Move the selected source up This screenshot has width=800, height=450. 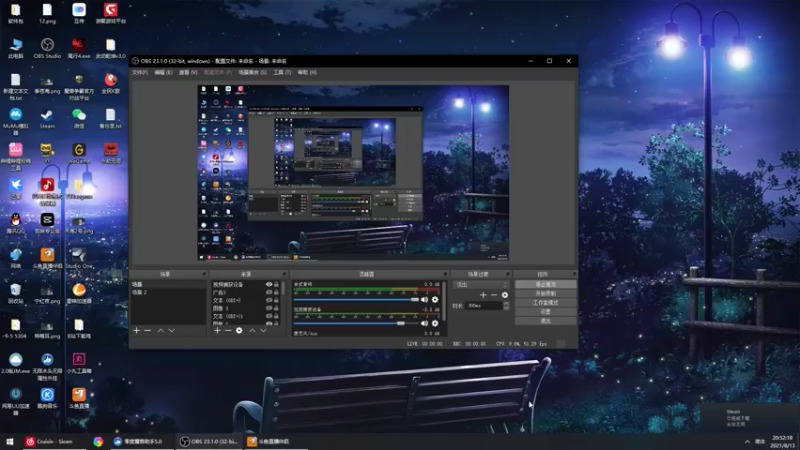252,331
